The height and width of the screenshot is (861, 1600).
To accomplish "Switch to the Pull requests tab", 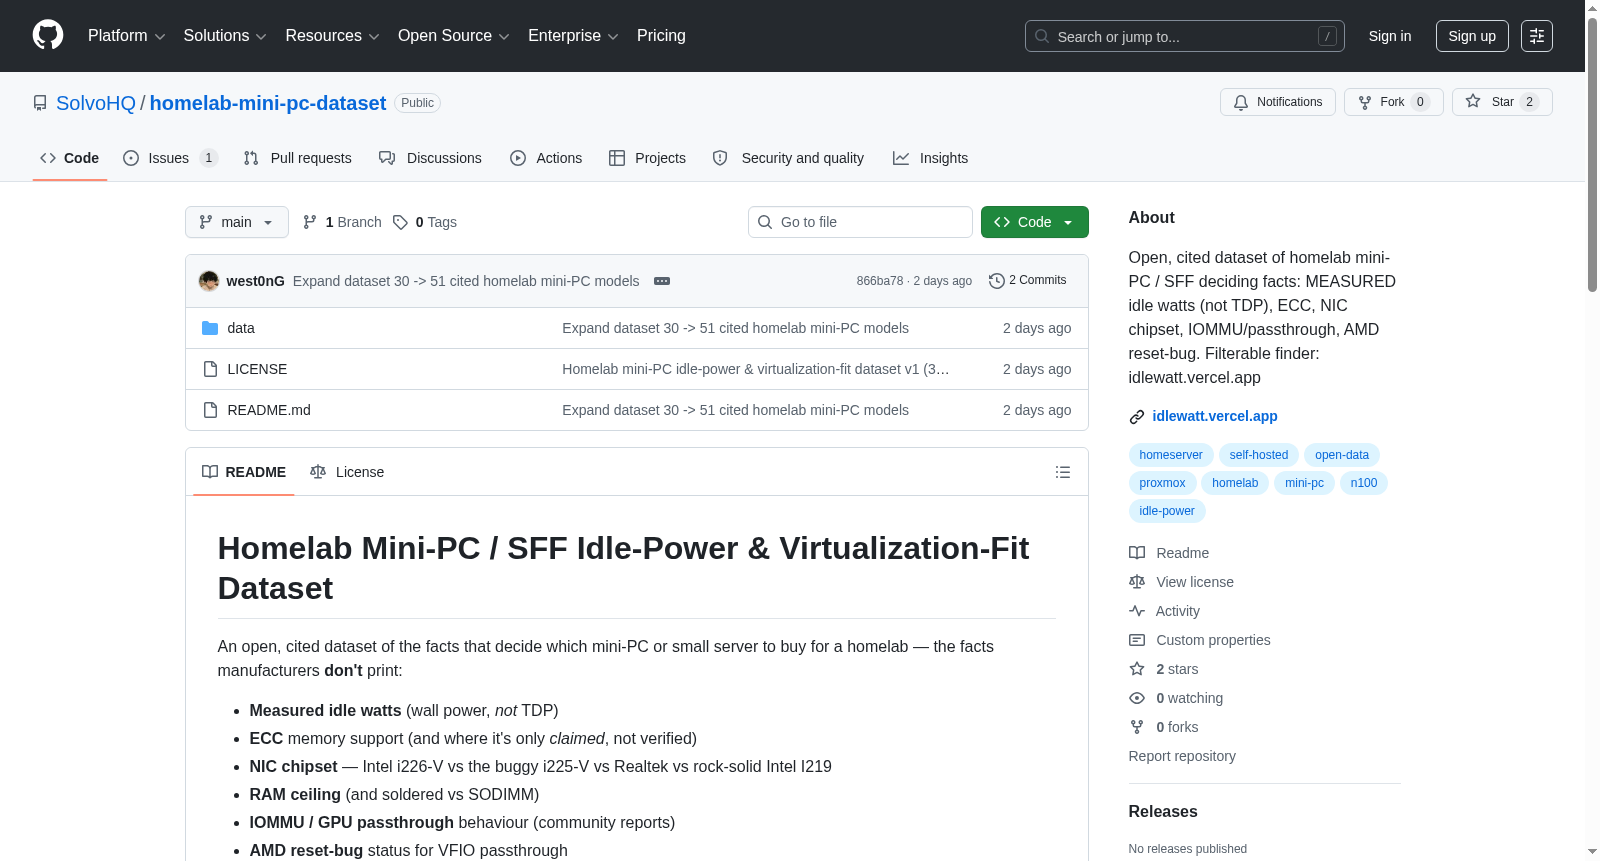I will point(297,158).
